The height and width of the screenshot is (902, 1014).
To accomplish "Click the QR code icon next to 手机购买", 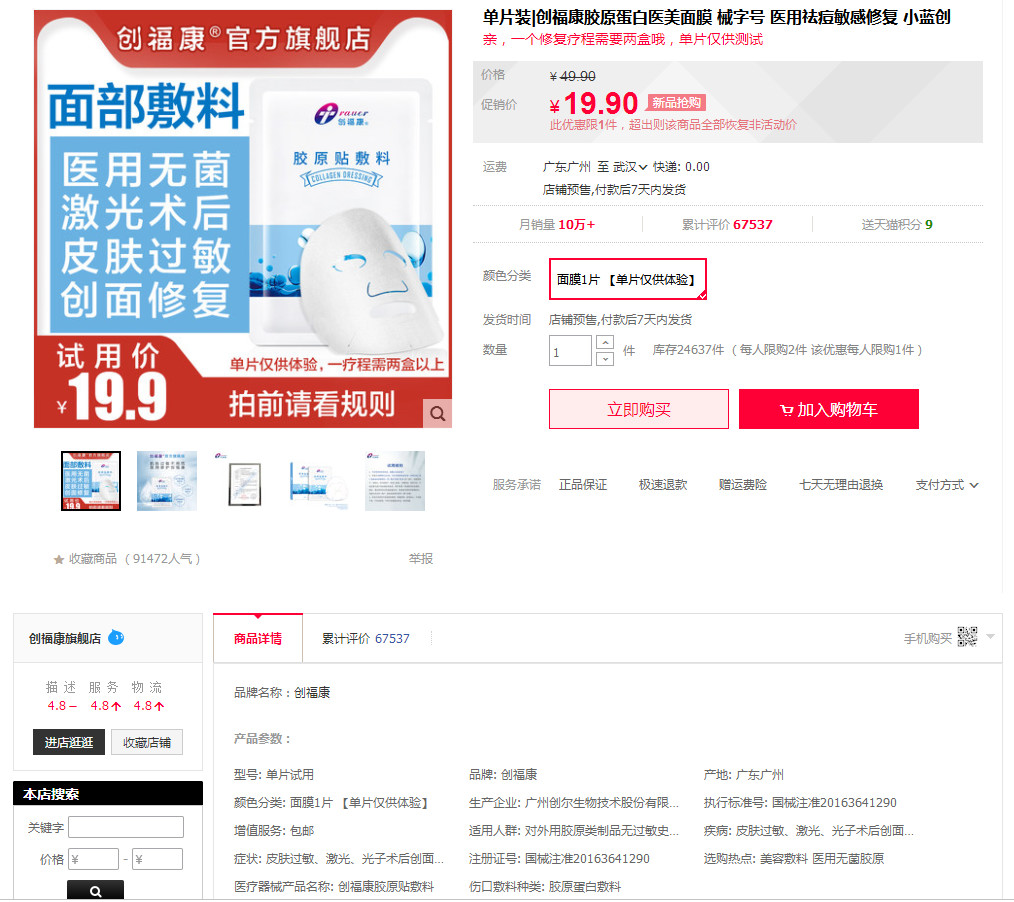I will click(x=966, y=637).
